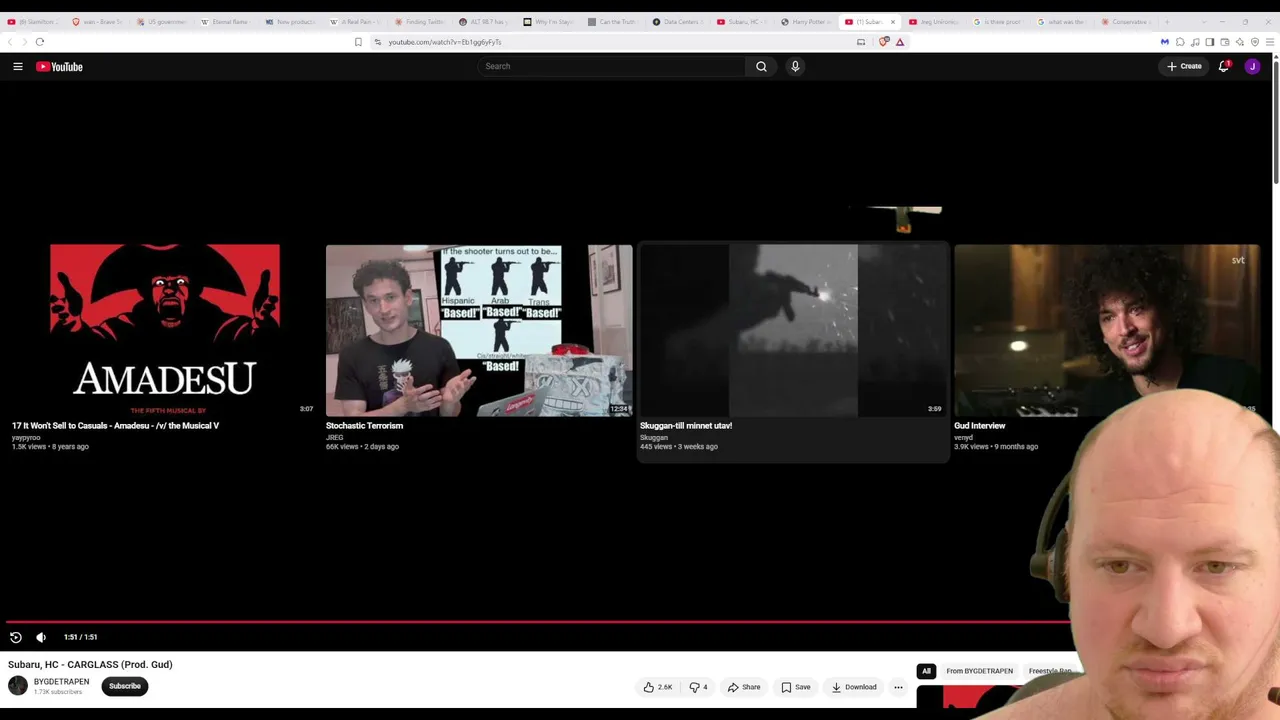This screenshot has height=720, width=1280.
Task: Open the Gud Interview title link
Action: pos(980,426)
